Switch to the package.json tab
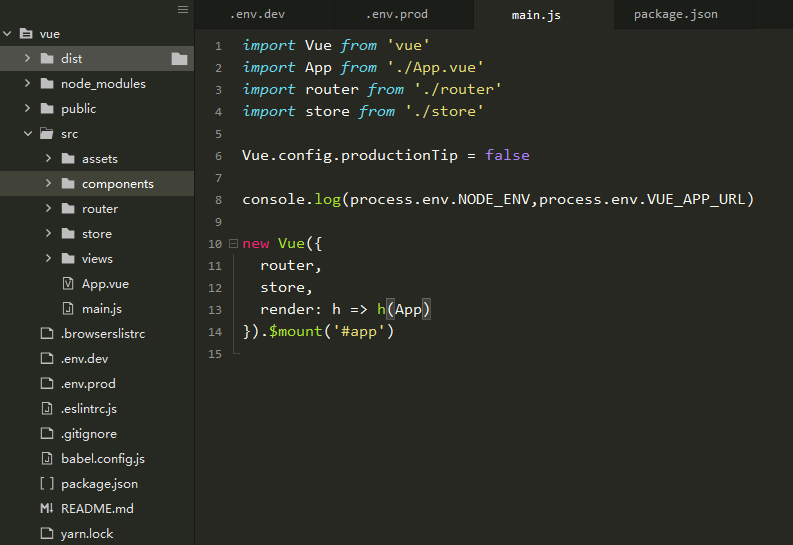Image resolution: width=793 pixels, height=545 pixels. (x=683, y=14)
